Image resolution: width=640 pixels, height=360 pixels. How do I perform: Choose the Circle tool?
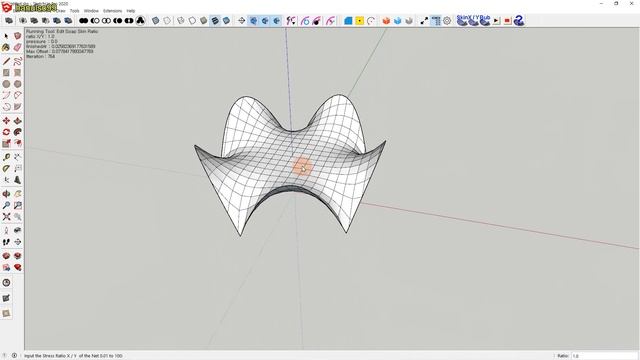(6, 84)
